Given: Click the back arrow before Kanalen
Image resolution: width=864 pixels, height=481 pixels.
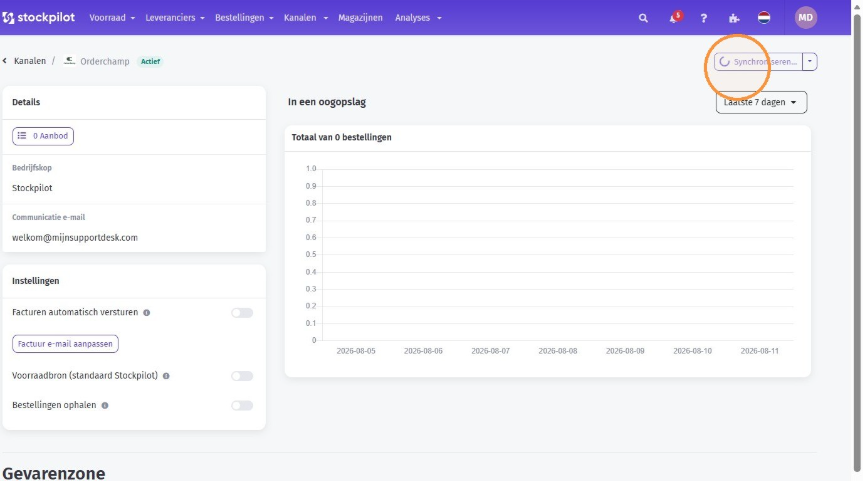Looking at the screenshot, I should coord(4,61).
